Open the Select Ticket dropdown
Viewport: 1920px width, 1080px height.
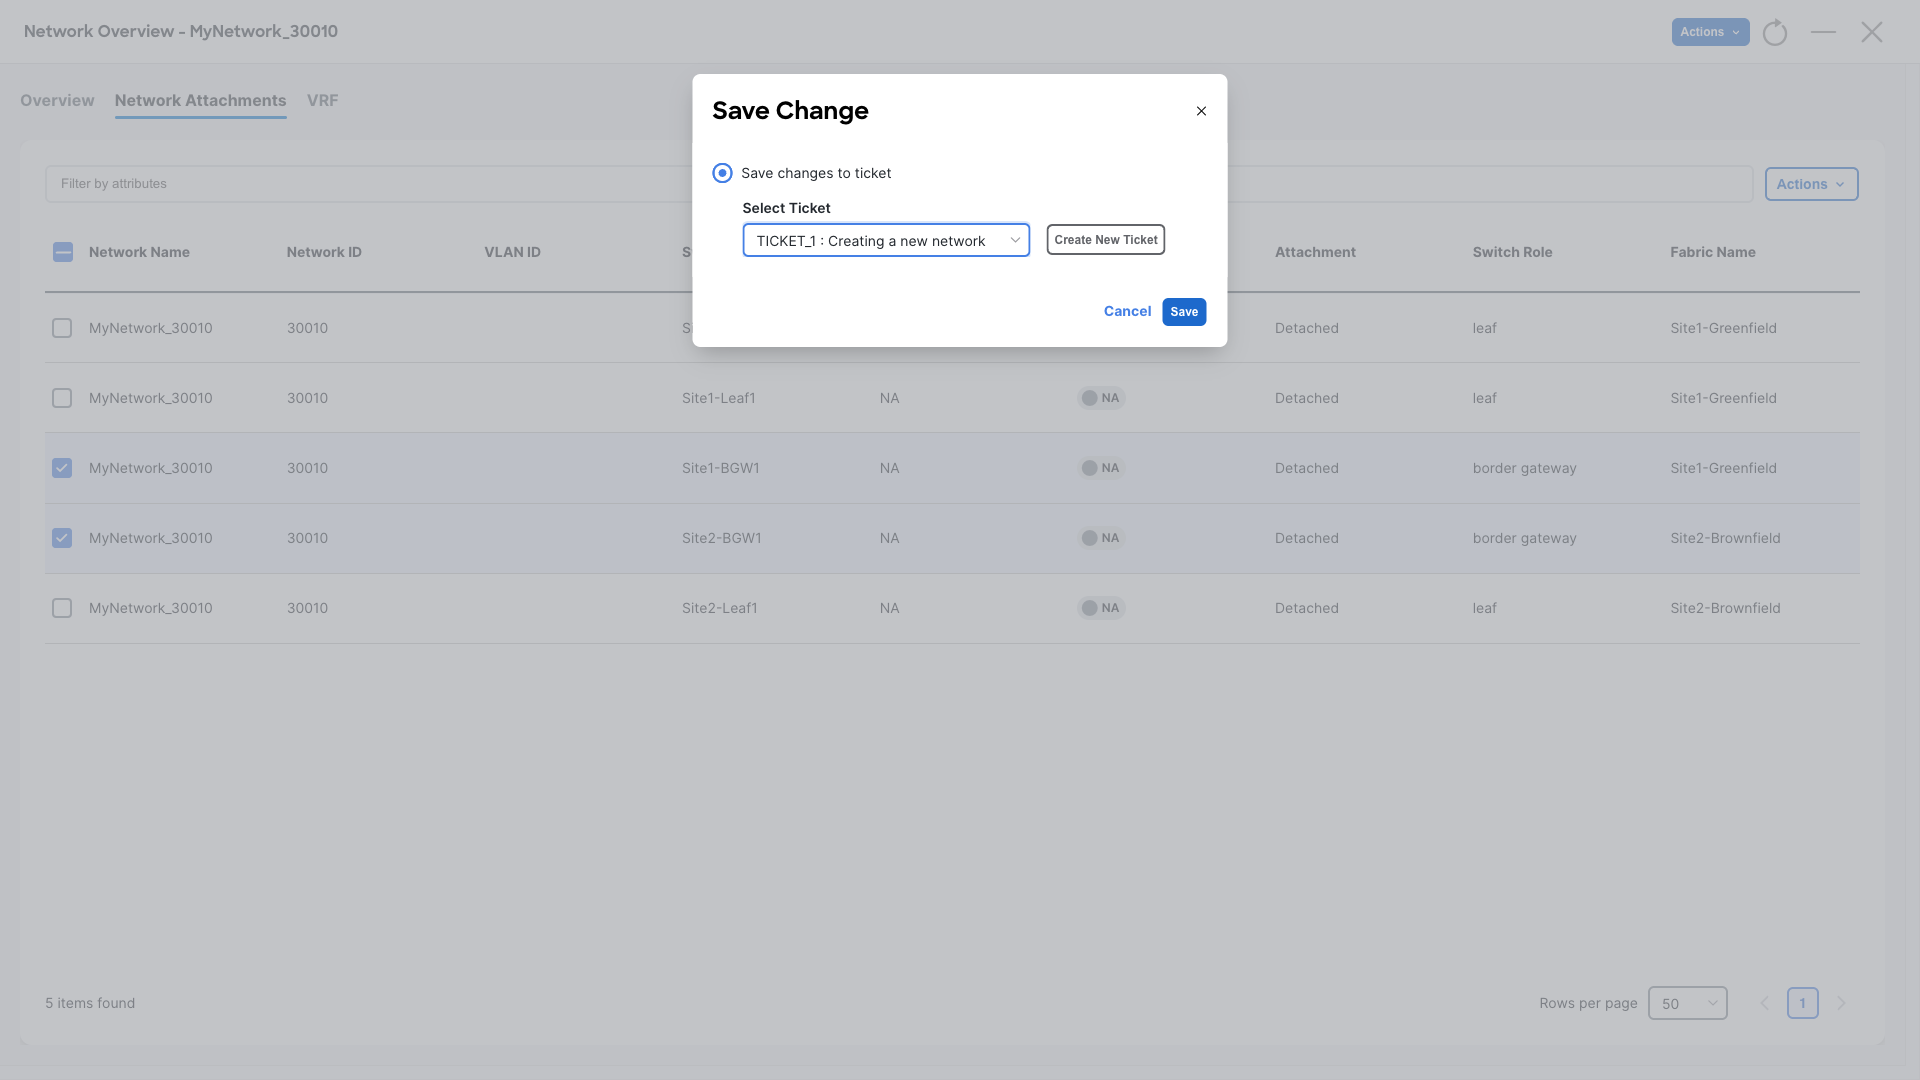pos(886,240)
